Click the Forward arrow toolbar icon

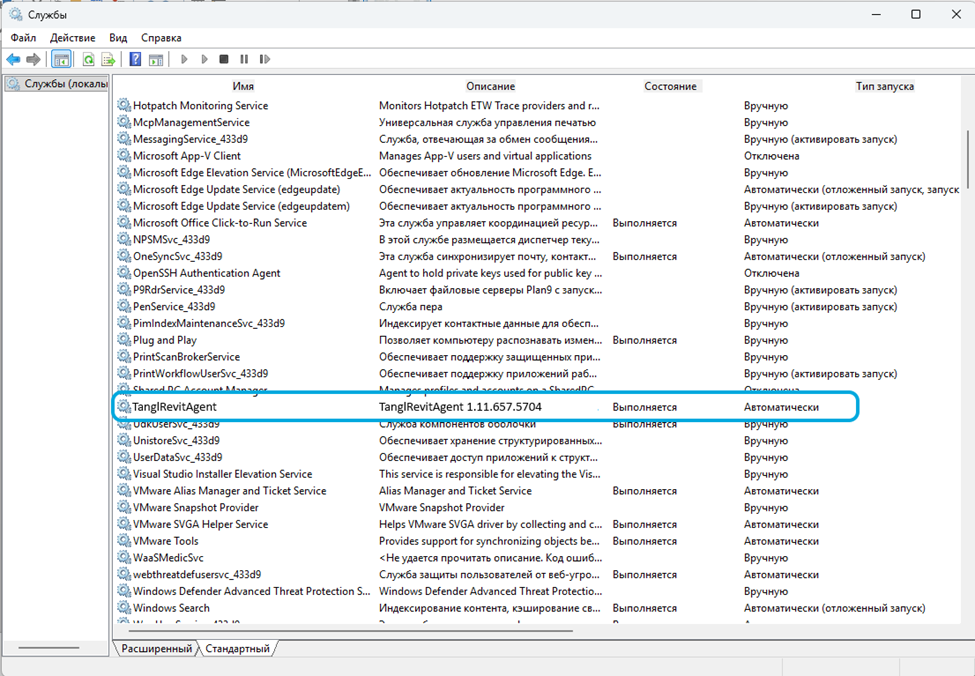click(33, 60)
